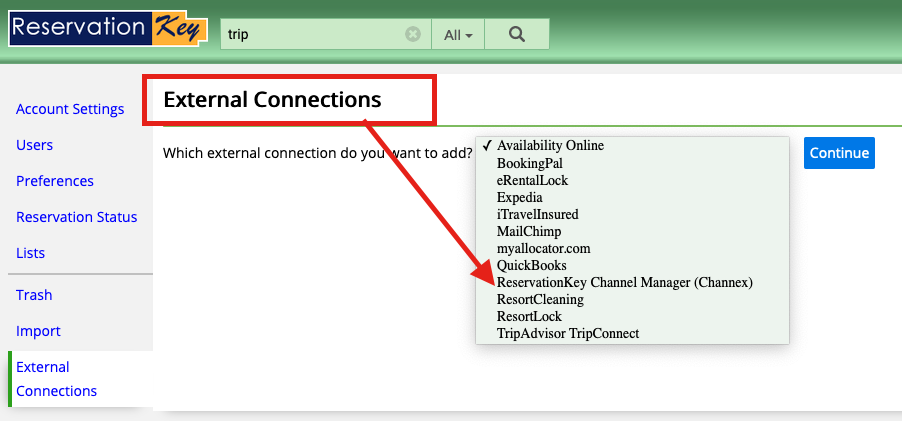Image resolution: width=902 pixels, height=421 pixels.
Task: Open Import in sidebar
Action: tap(38, 331)
